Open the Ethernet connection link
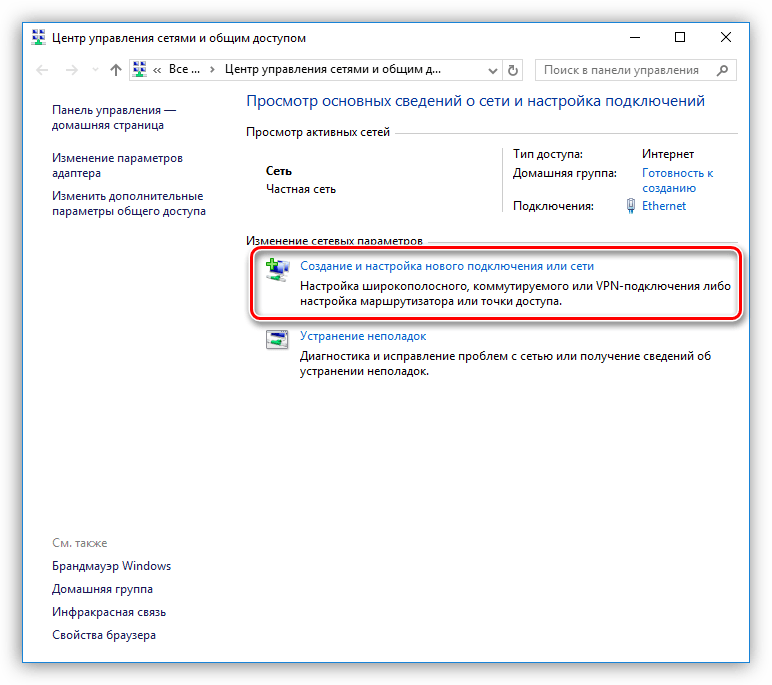 [x=664, y=206]
